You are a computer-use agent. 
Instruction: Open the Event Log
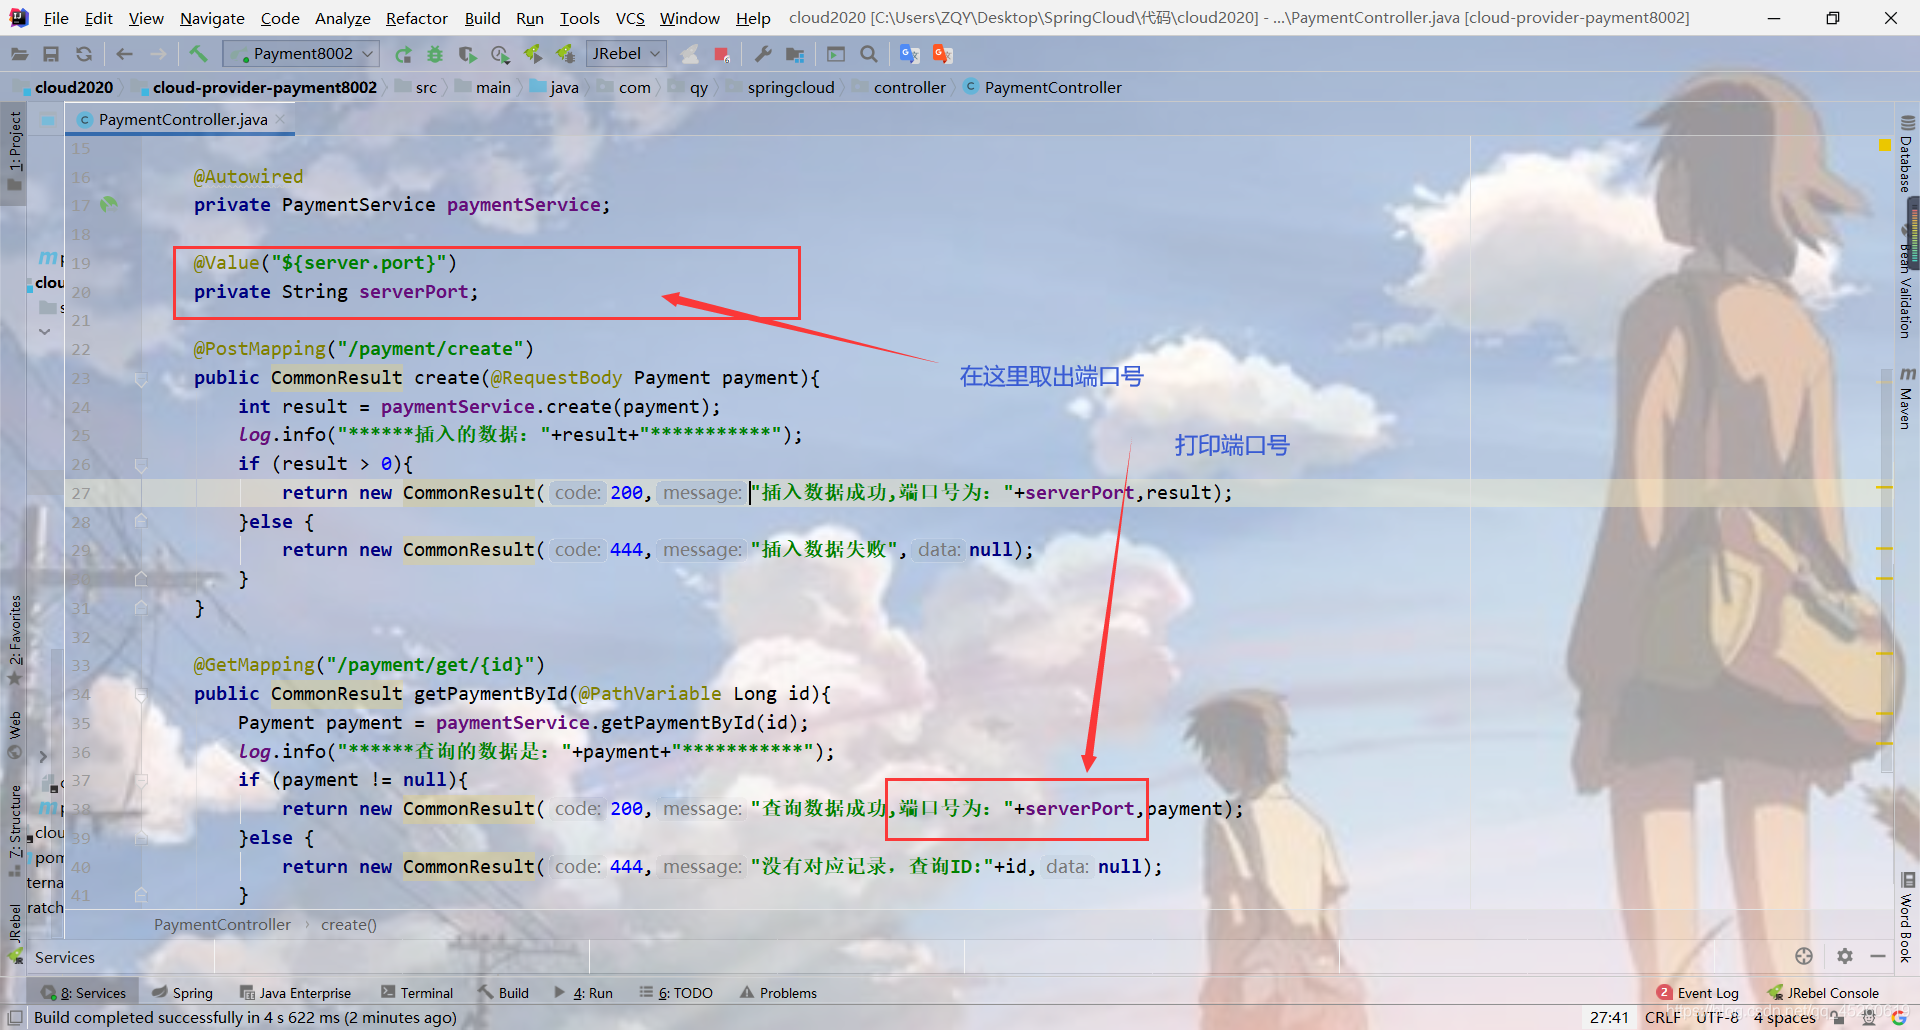coord(1698,993)
